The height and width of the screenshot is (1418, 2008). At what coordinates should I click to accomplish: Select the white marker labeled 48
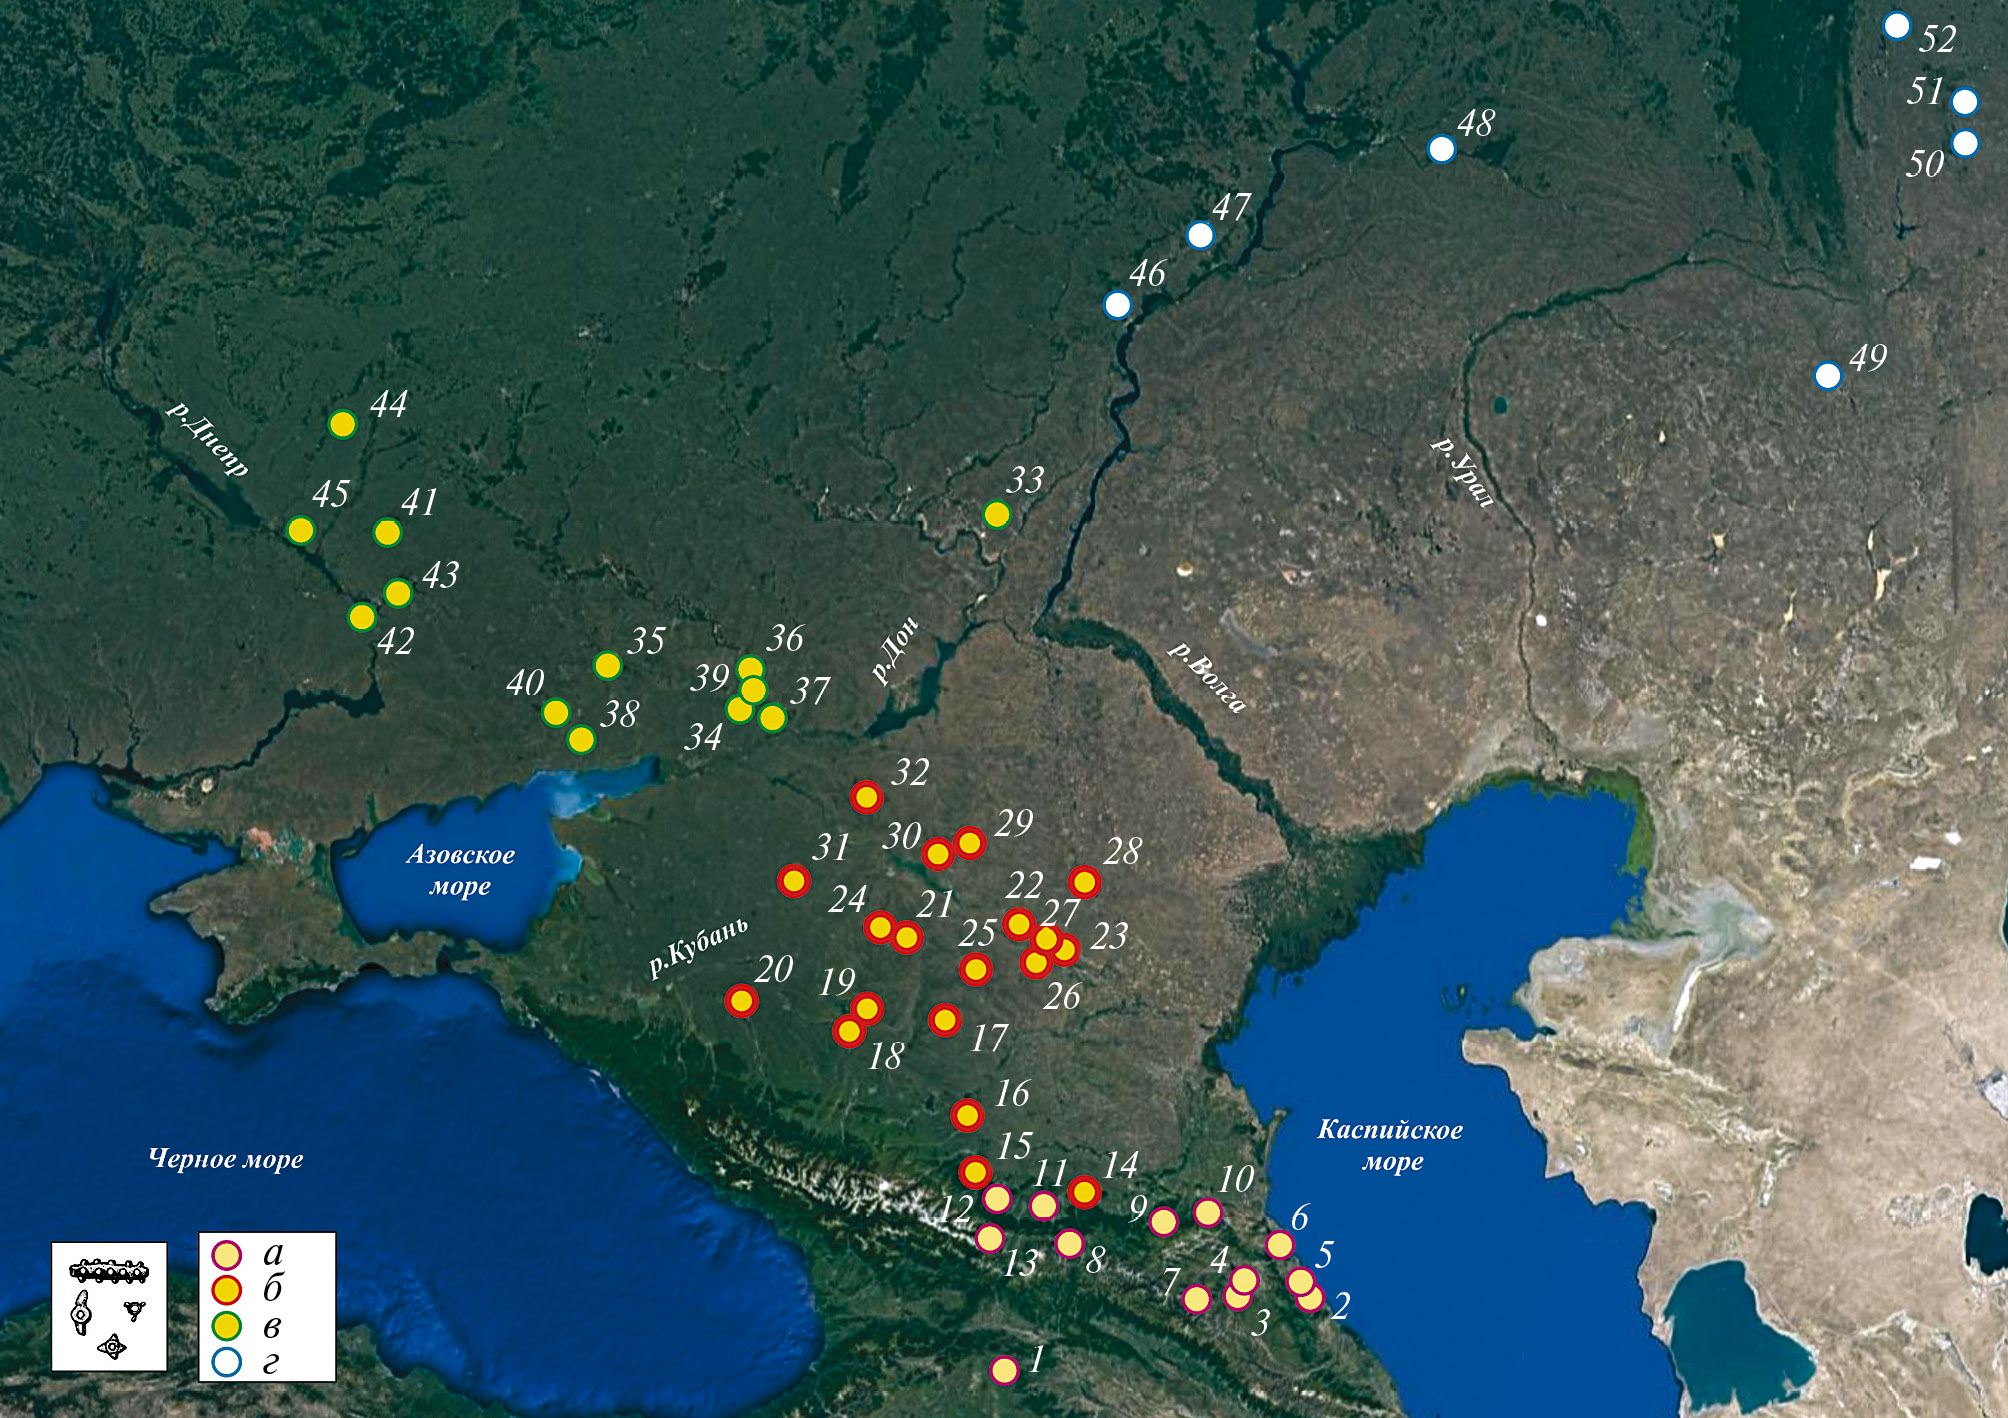(x=1441, y=149)
